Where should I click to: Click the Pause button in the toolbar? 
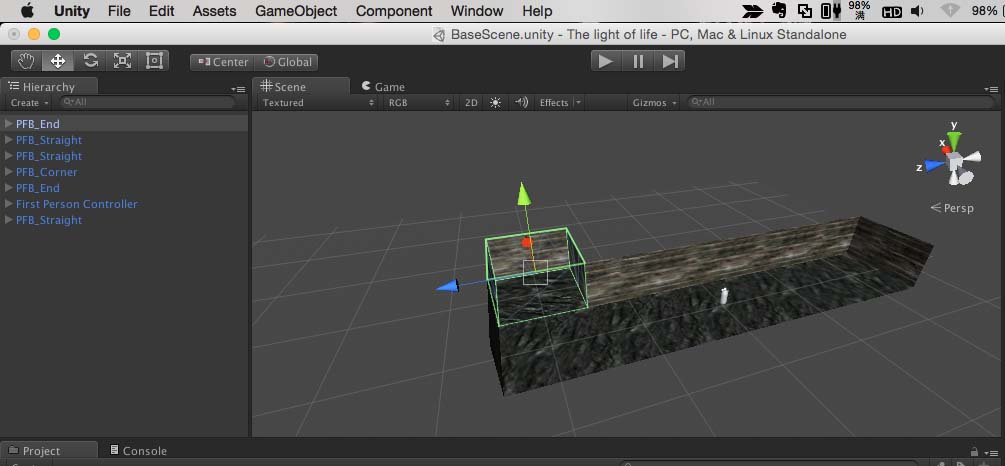638,61
